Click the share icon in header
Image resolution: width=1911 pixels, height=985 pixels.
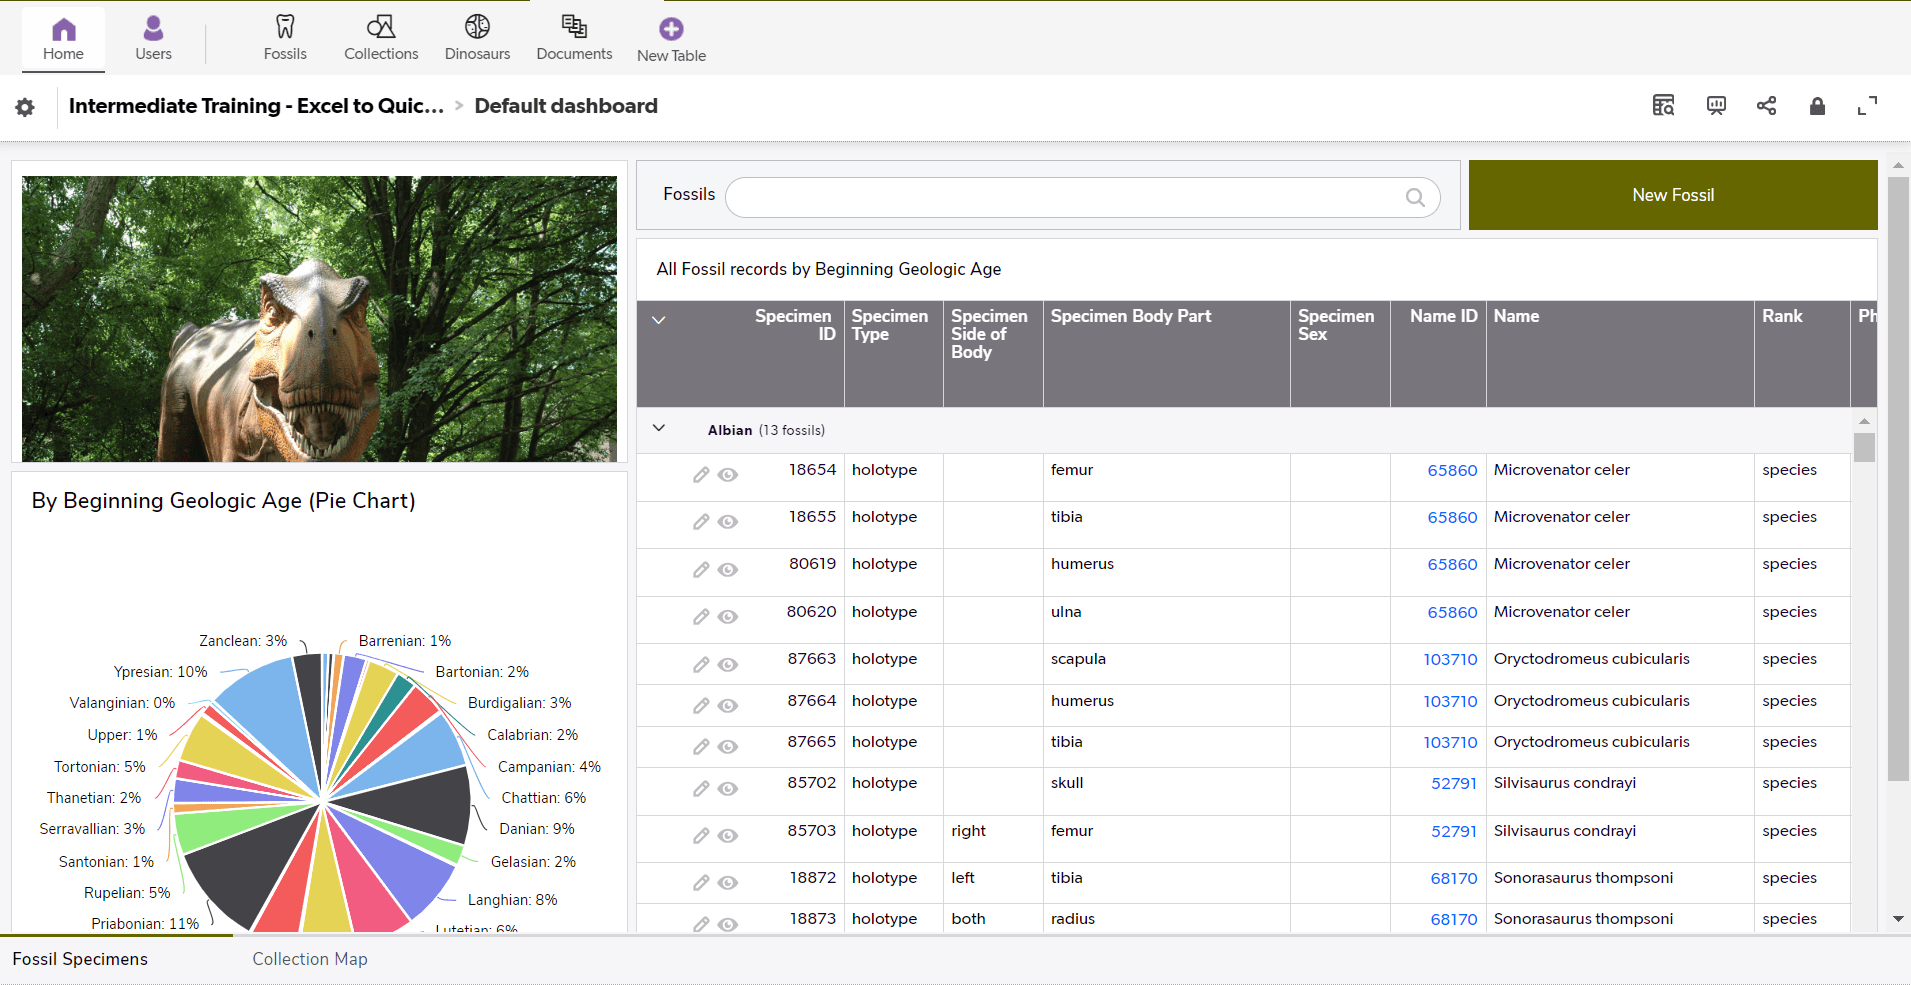(x=1766, y=106)
